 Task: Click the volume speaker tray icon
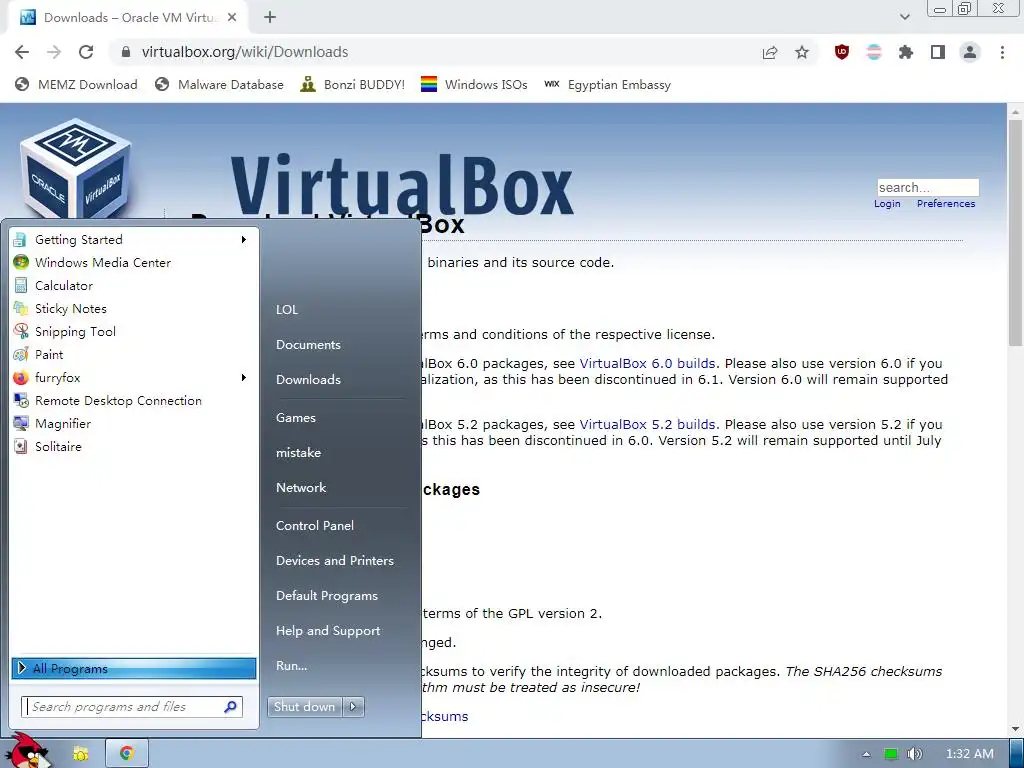pyautogui.click(x=914, y=754)
